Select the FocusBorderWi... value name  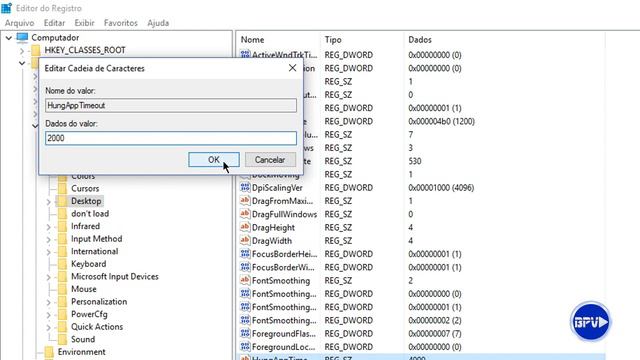point(283,267)
